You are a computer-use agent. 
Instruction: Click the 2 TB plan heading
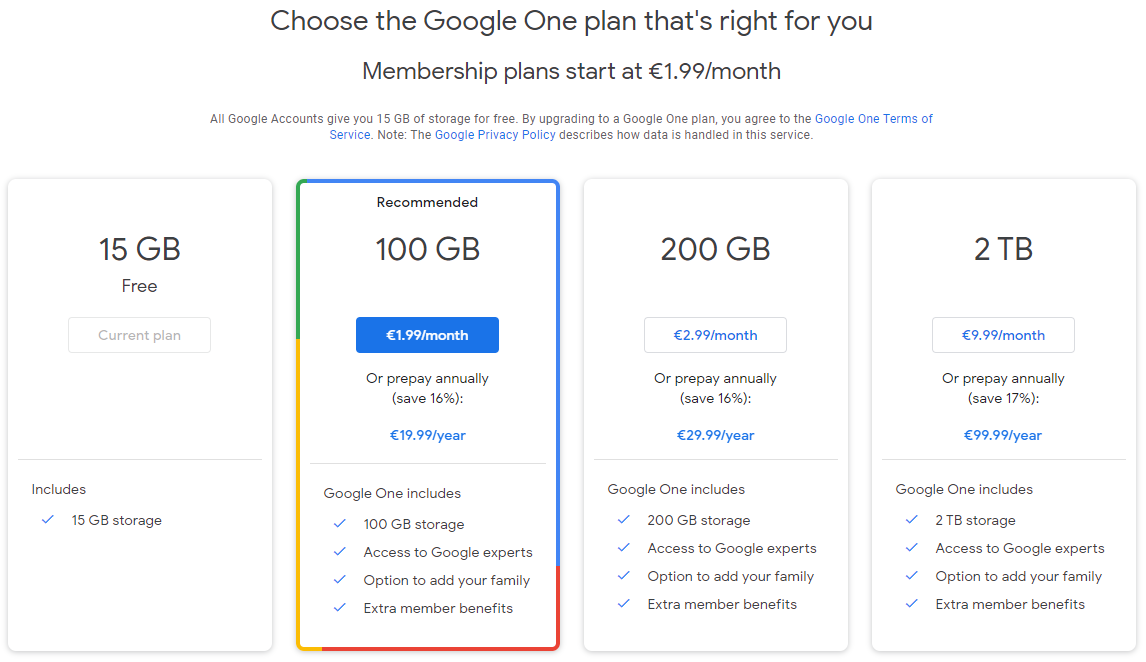(x=1003, y=249)
